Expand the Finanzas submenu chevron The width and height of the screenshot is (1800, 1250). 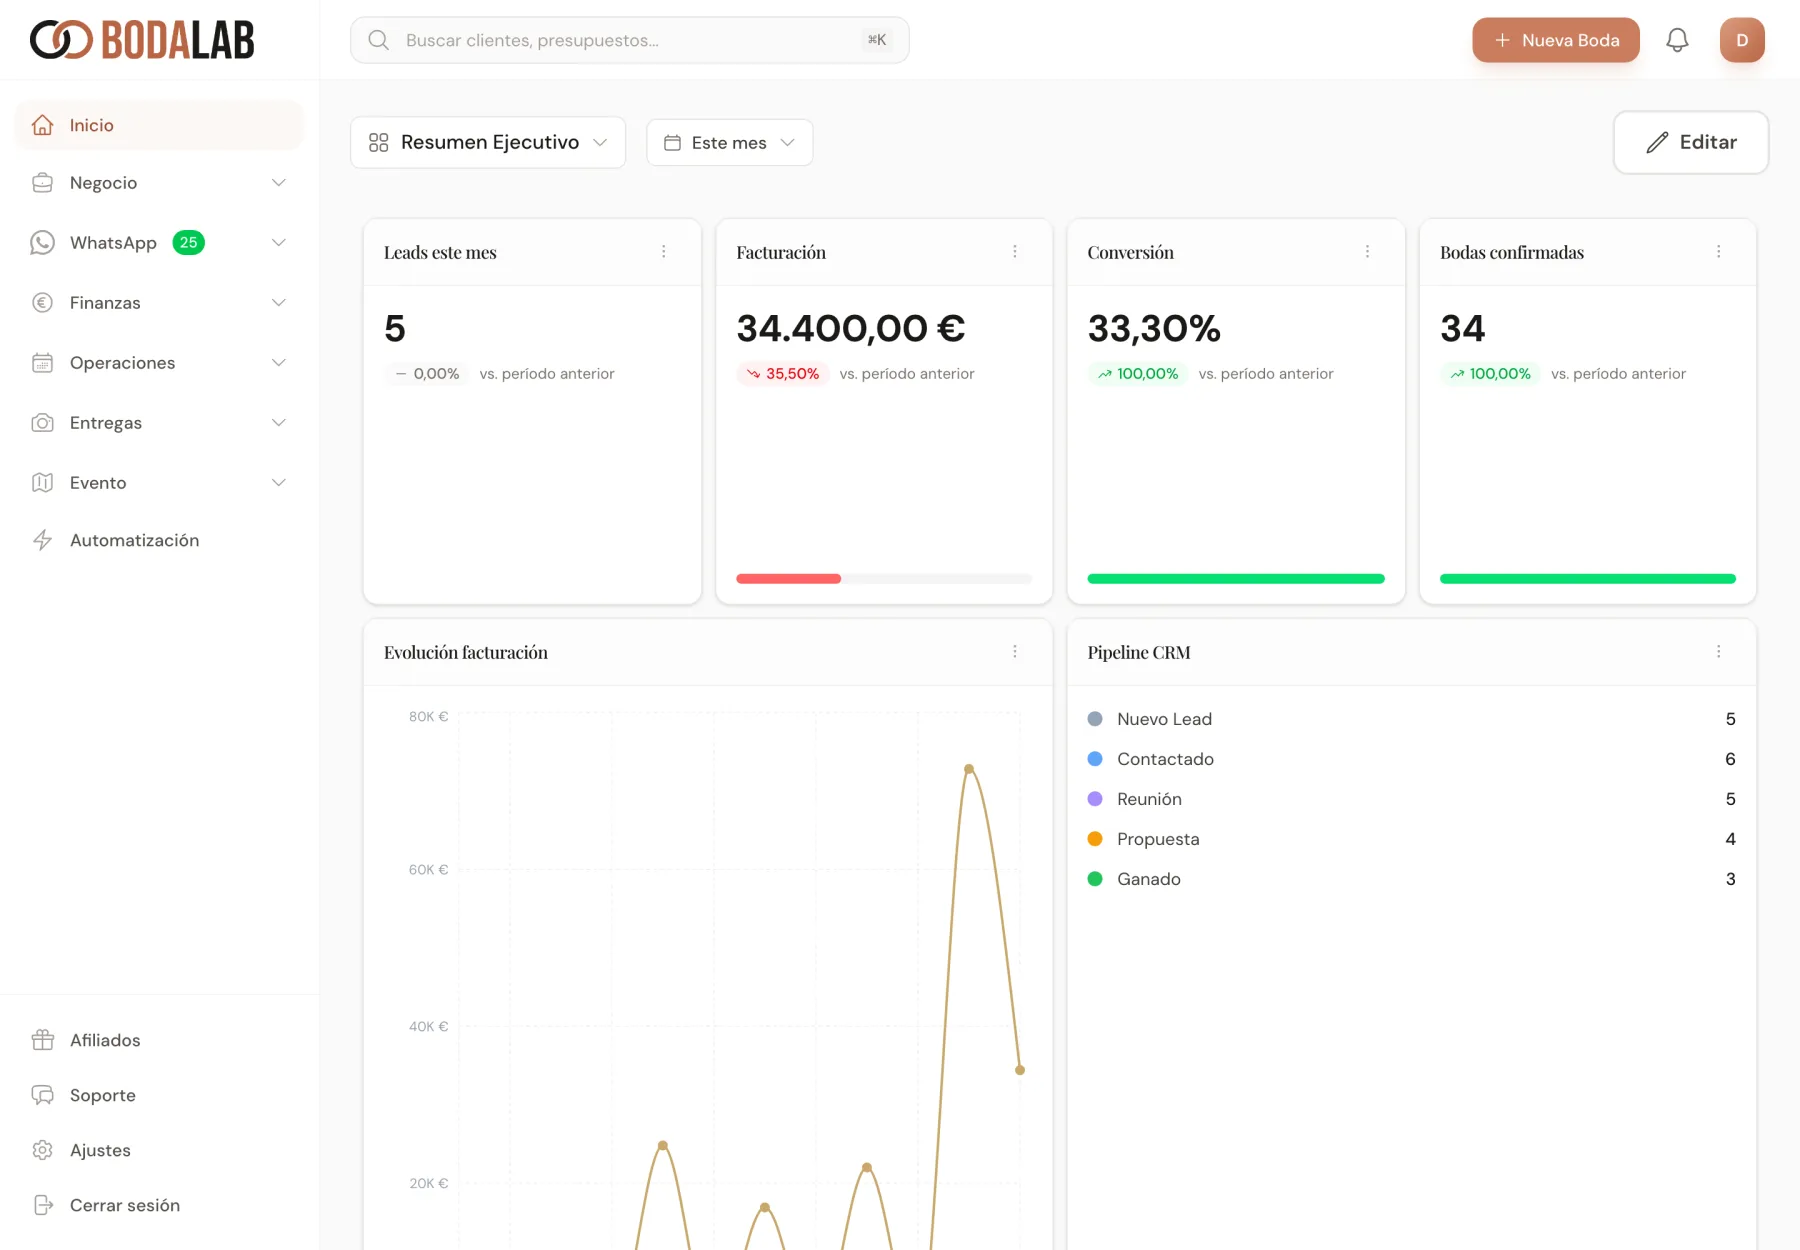(x=279, y=303)
